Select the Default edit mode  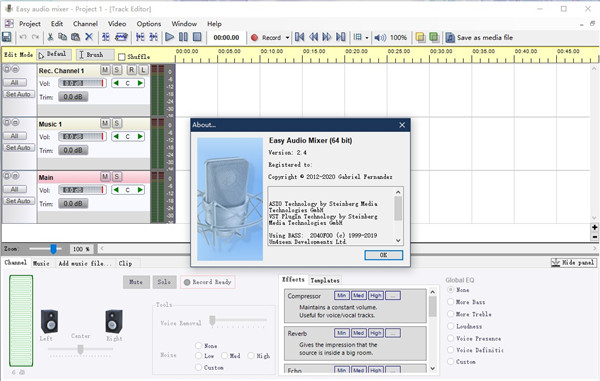(54, 55)
